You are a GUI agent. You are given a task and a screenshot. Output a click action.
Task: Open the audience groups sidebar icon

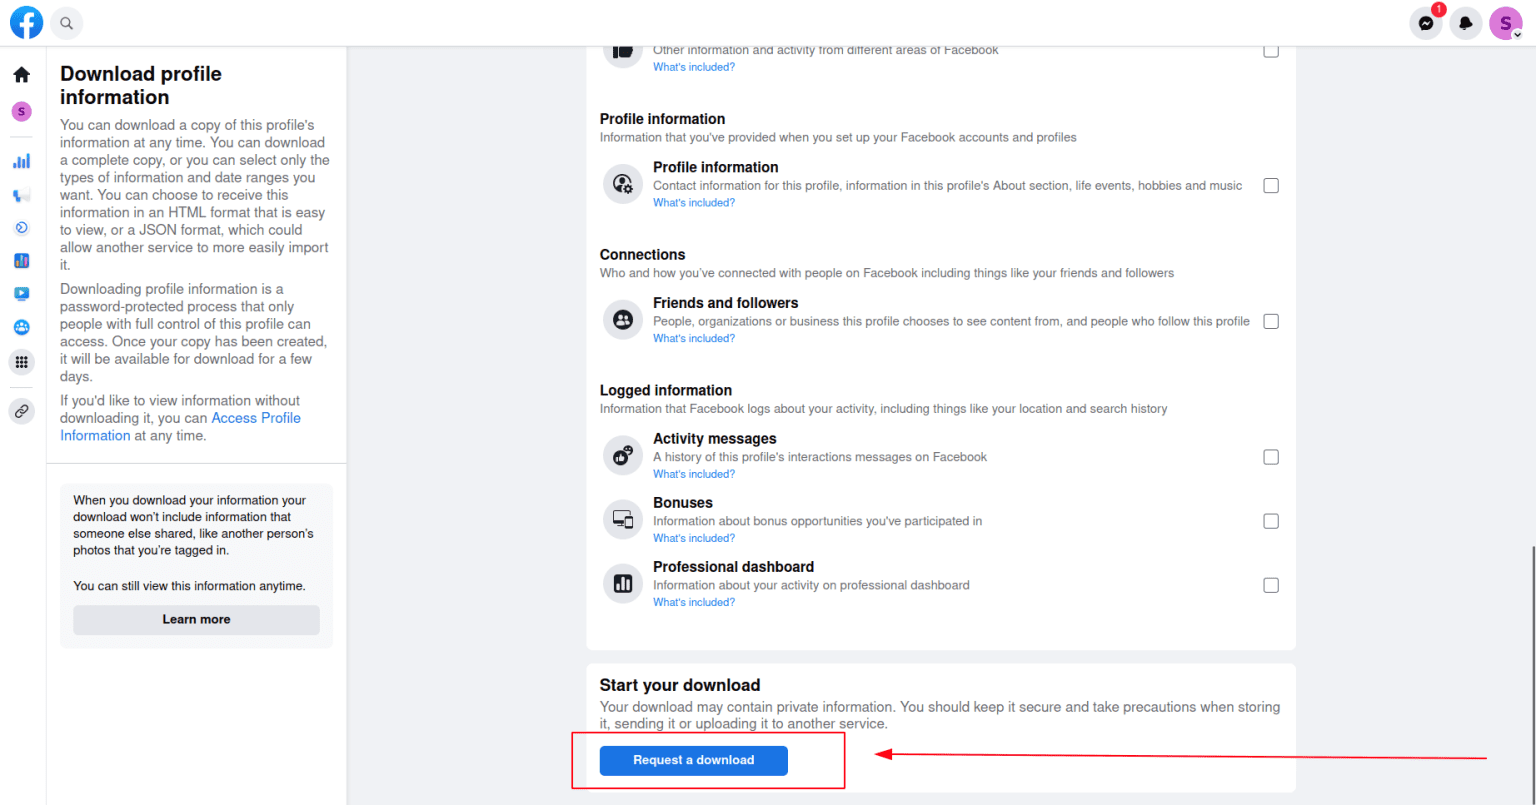click(21, 327)
